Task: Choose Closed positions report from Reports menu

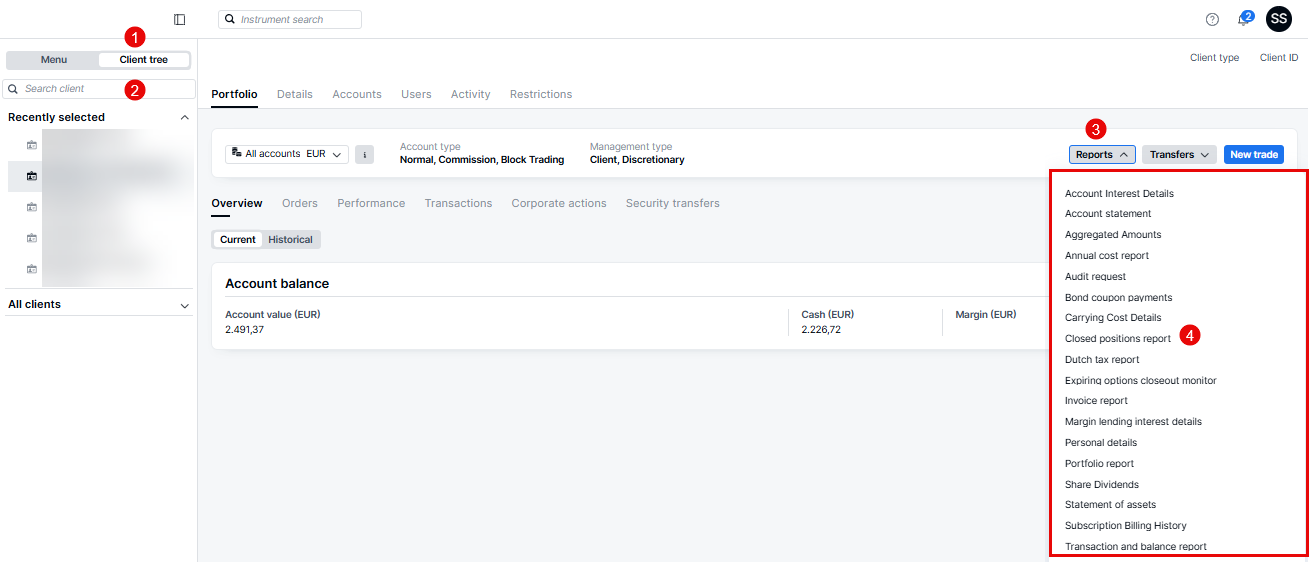Action: (x=1117, y=339)
